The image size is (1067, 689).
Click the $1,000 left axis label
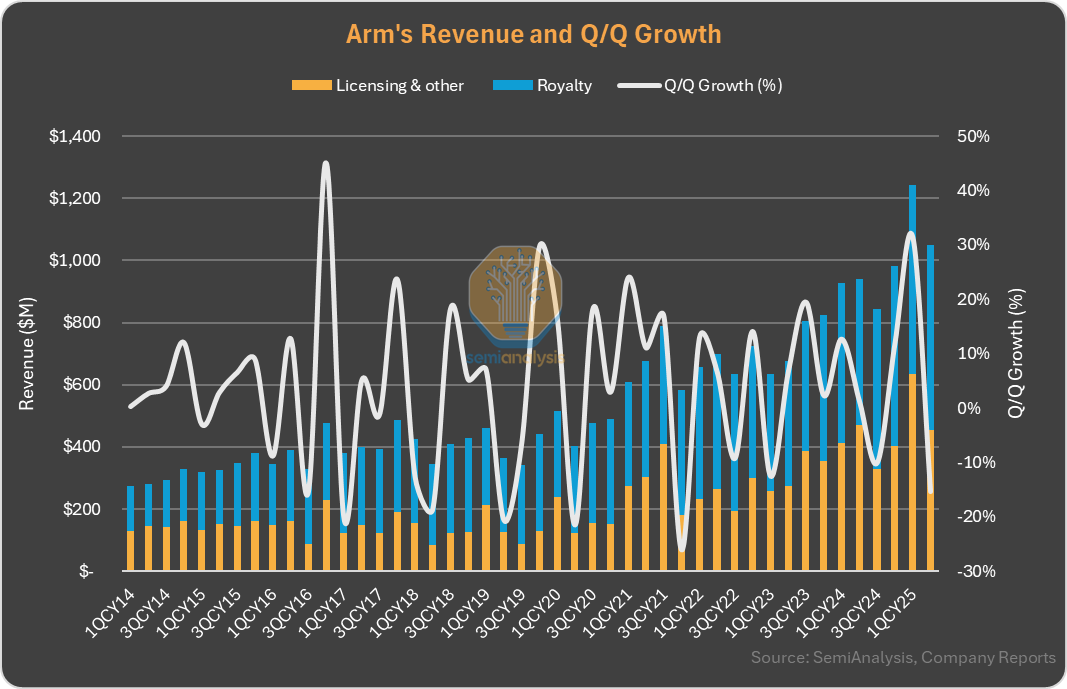[x=75, y=261]
